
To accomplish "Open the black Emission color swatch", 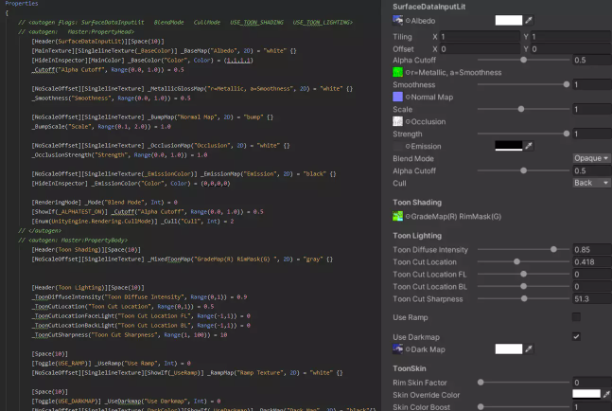I will [x=509, y=146].
